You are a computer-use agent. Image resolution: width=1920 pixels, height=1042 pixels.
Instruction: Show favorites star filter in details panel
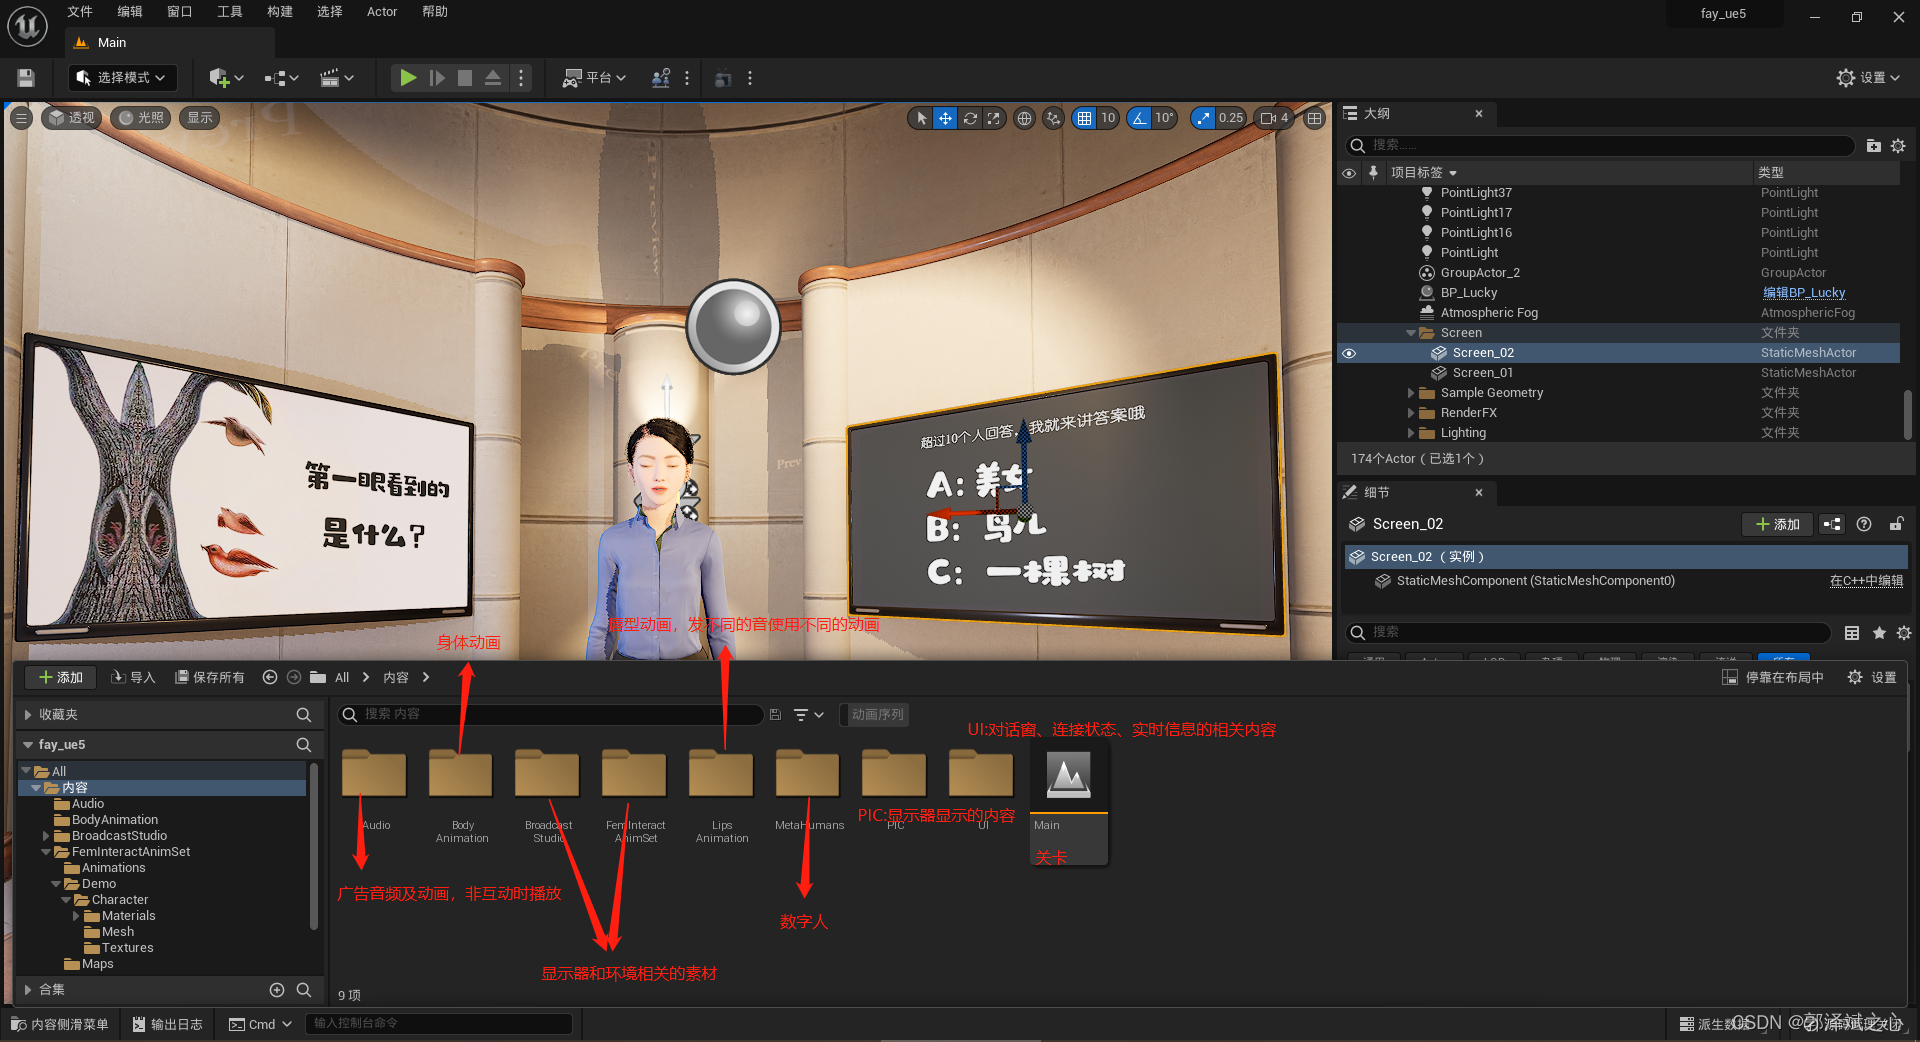click(1879, 633)
